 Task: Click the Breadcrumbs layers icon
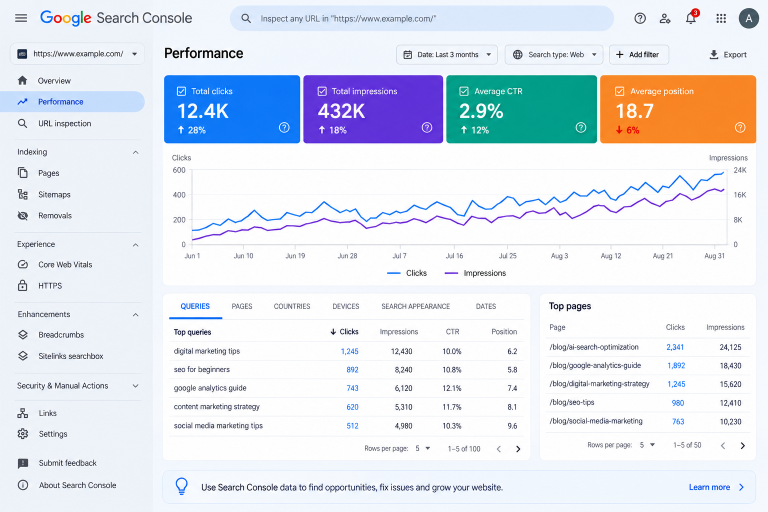(x=23, y=335)
